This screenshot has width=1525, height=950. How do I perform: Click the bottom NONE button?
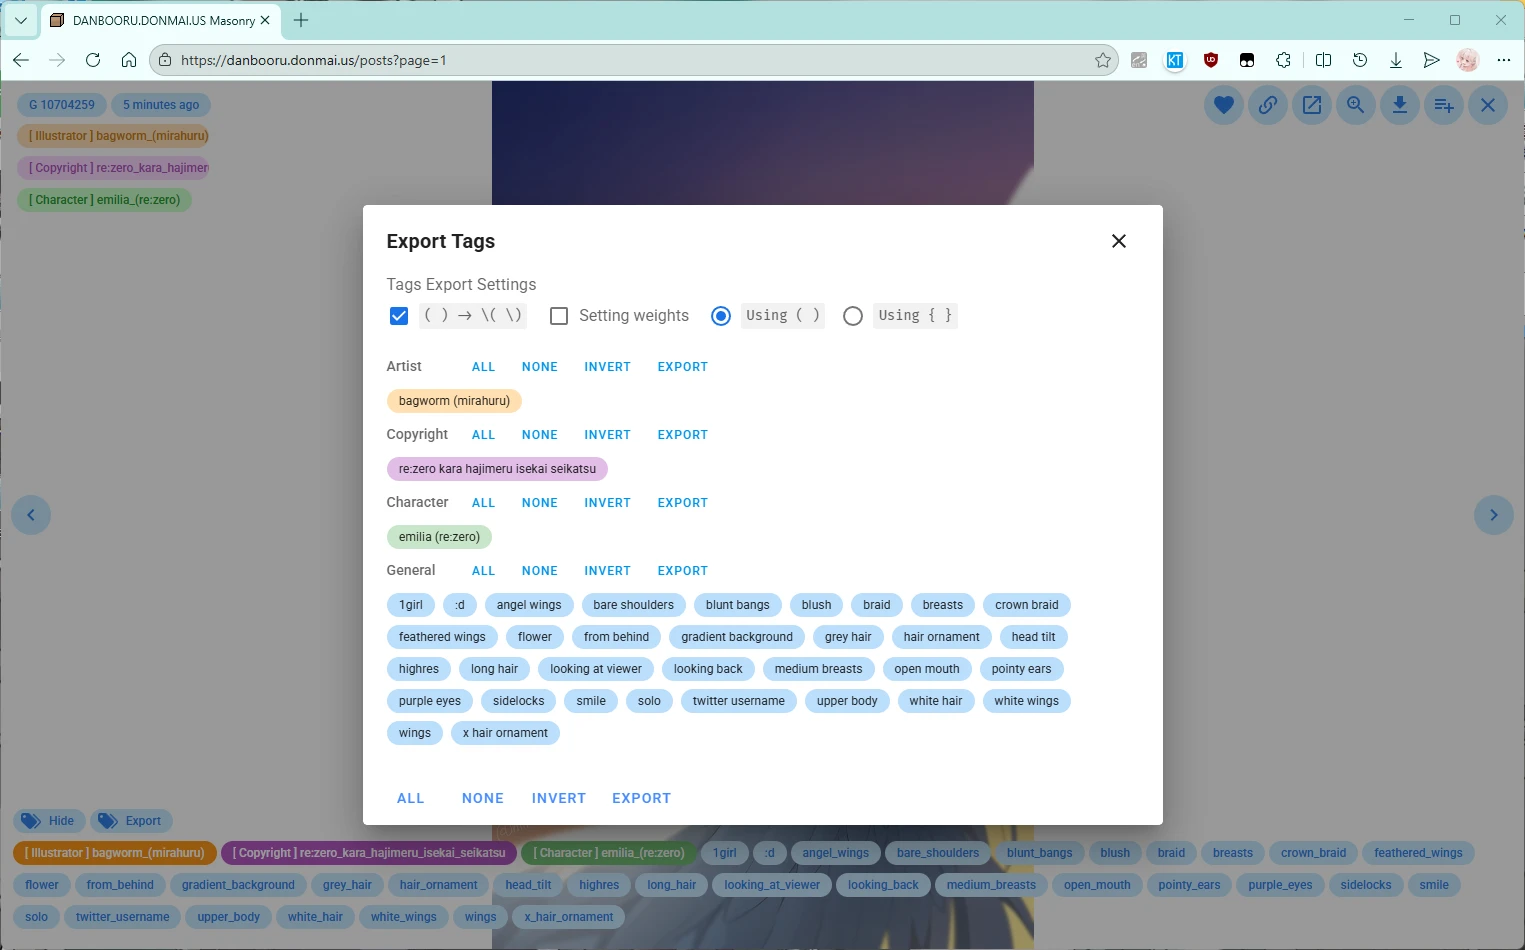pos(483,798)
